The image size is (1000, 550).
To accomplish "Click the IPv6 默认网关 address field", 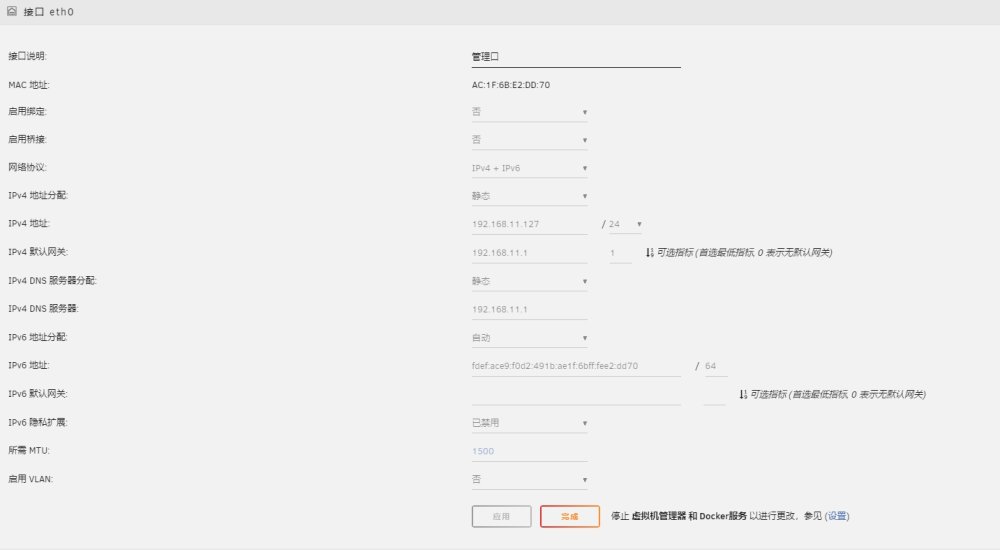I will coord(576,394).
